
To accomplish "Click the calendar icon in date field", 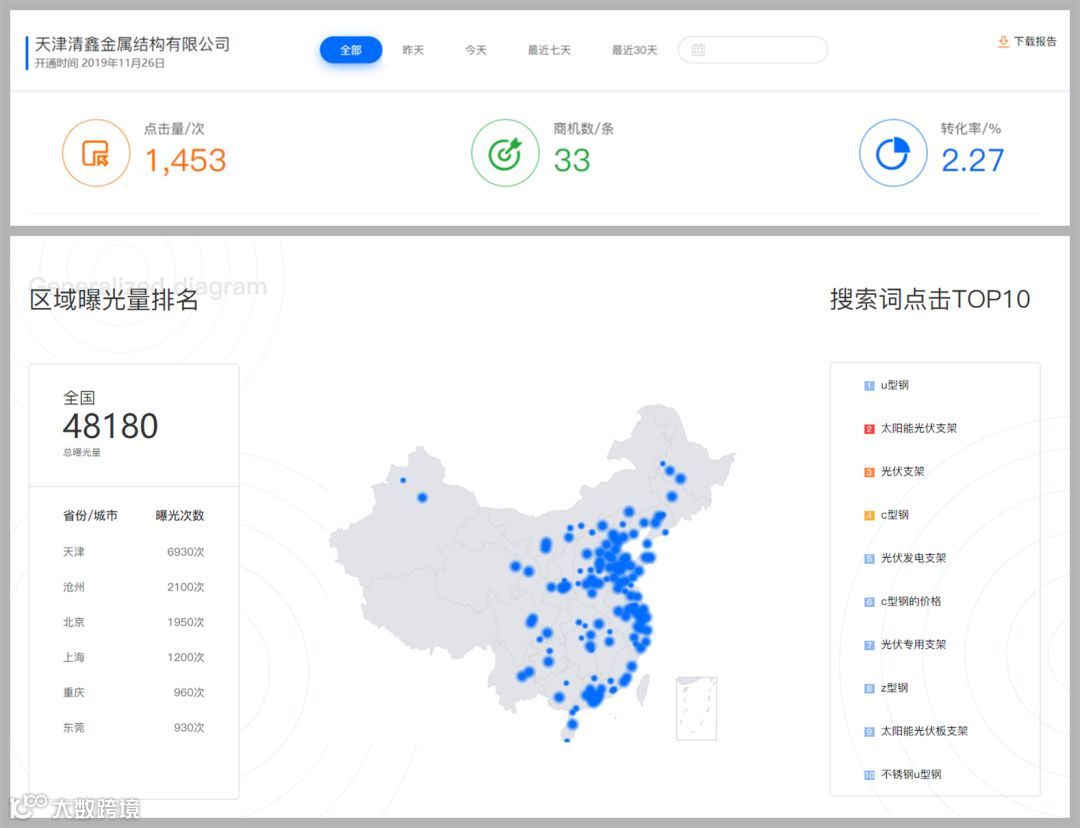I will [x=698, y=50].
